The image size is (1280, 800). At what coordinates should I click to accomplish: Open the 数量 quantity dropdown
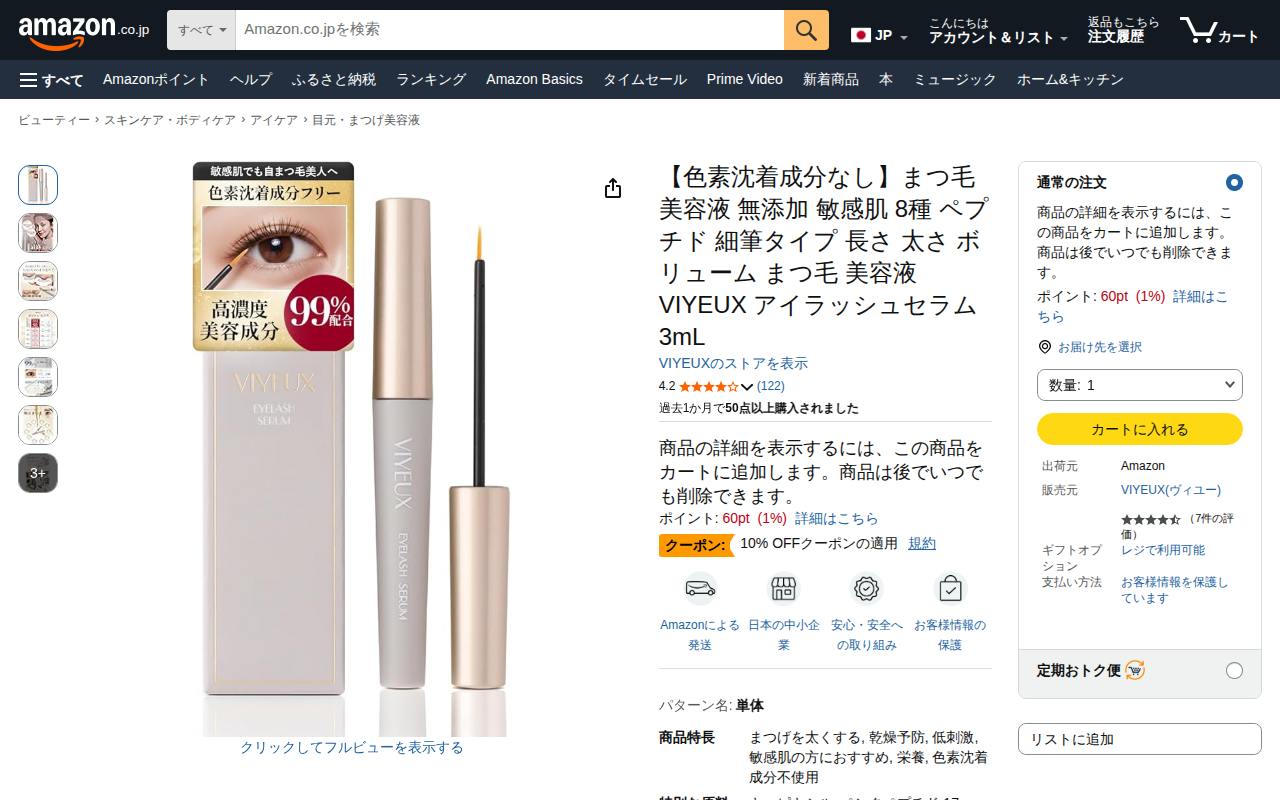point(1140,385)
